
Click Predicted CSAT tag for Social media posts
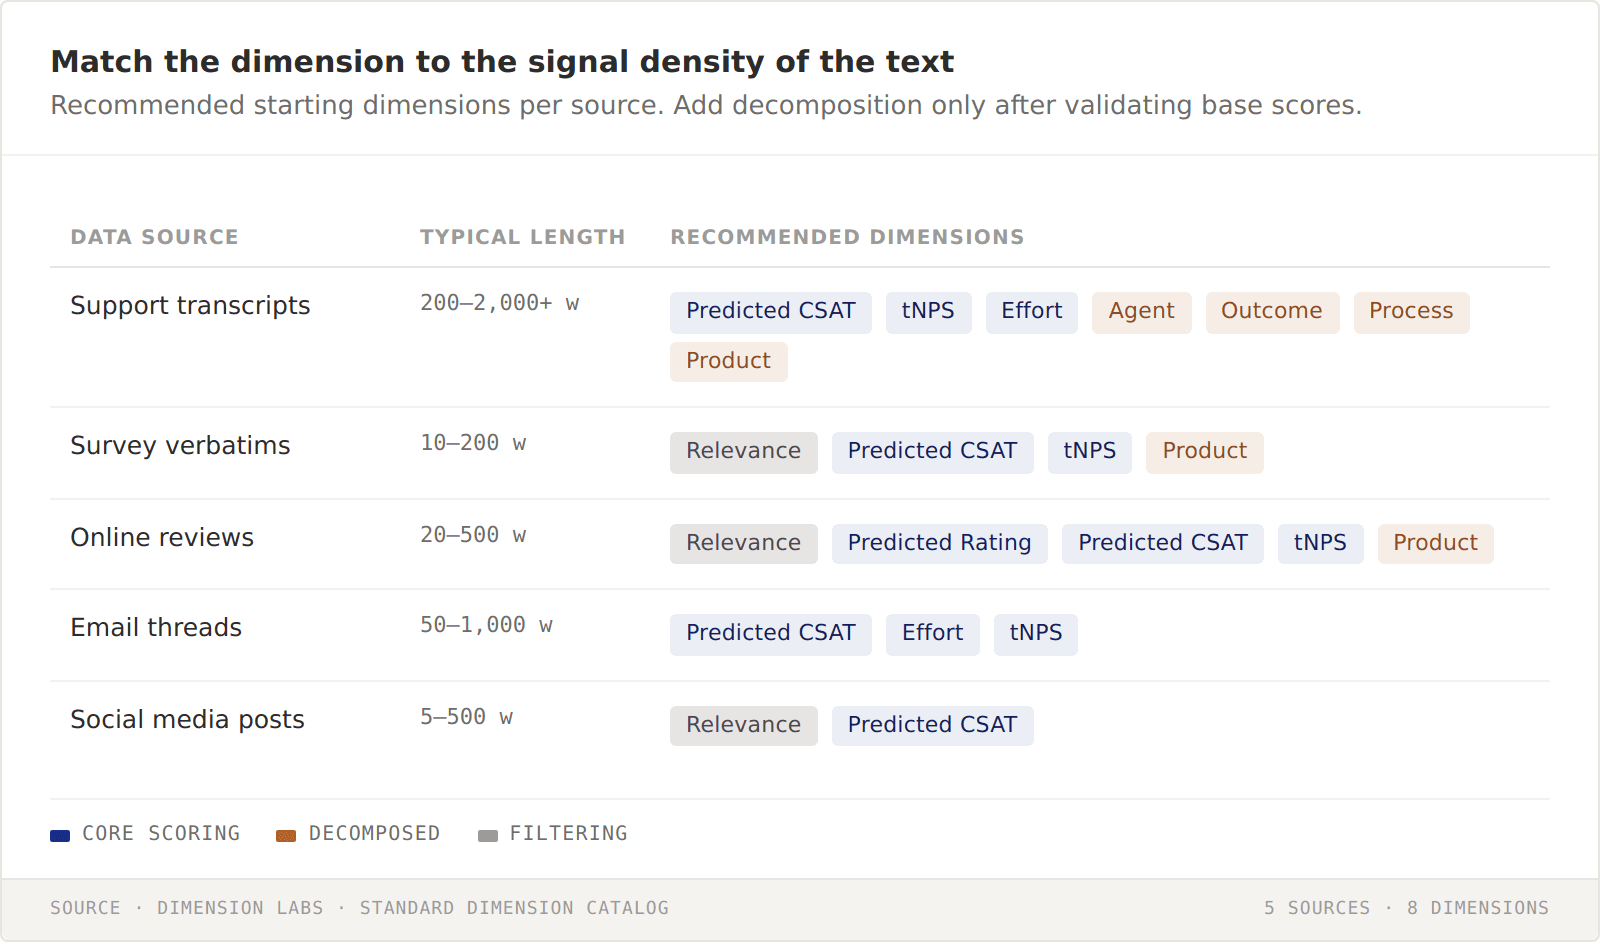point(932,726)
